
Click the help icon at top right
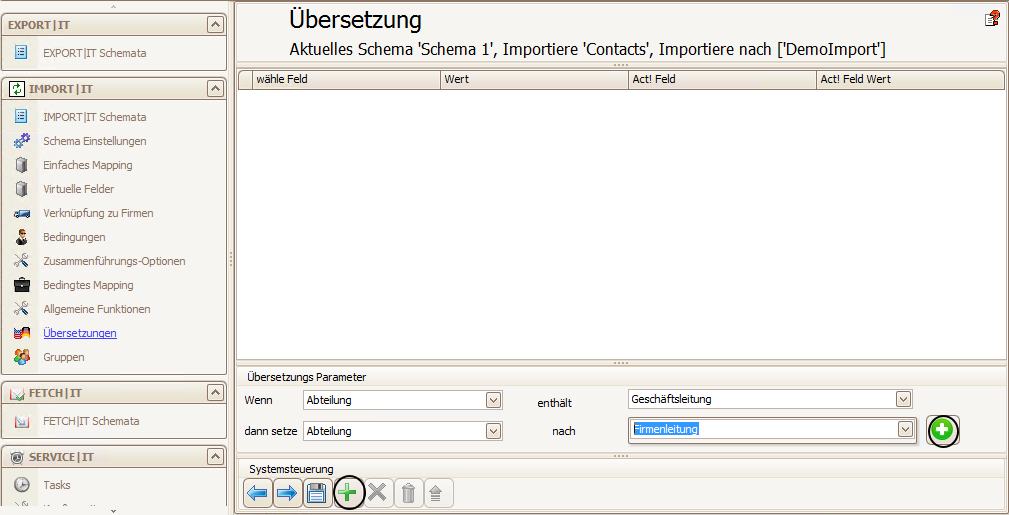992,19
